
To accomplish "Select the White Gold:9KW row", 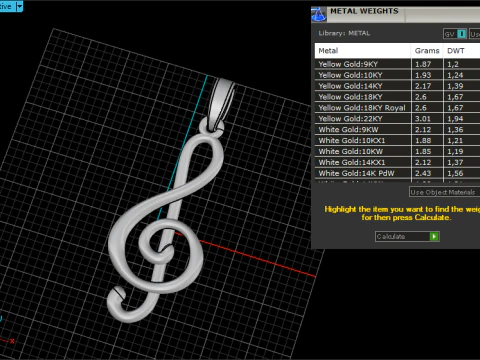I will [397, 130].
